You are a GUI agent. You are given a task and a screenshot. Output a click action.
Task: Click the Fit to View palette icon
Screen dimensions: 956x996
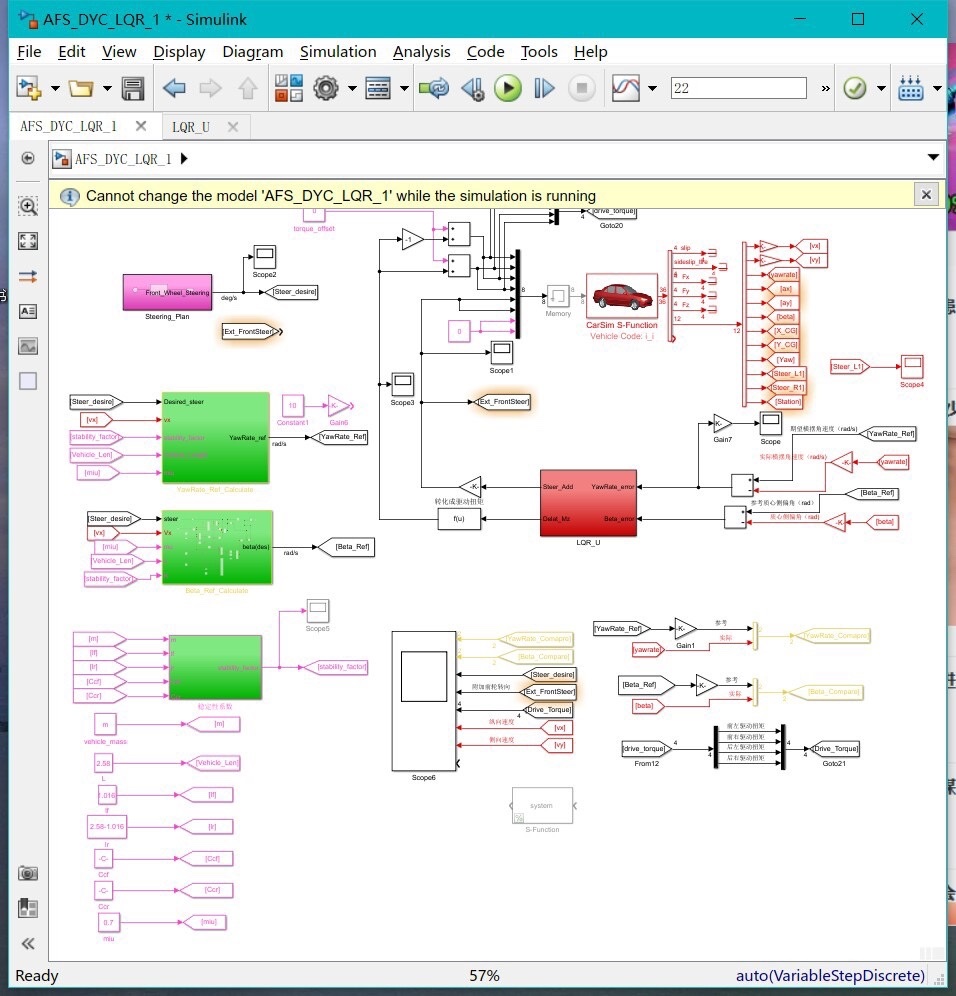28,241
